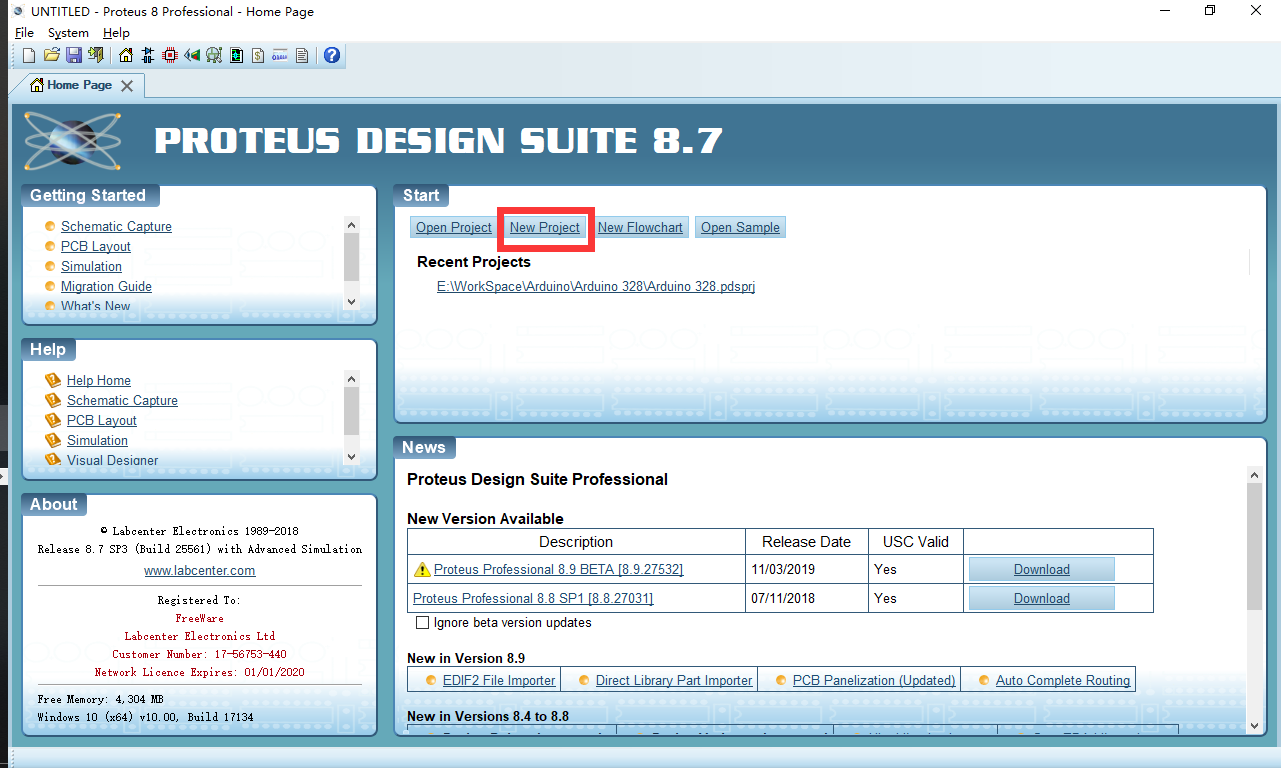Click the News panel scrollbar thumb

1255,546
